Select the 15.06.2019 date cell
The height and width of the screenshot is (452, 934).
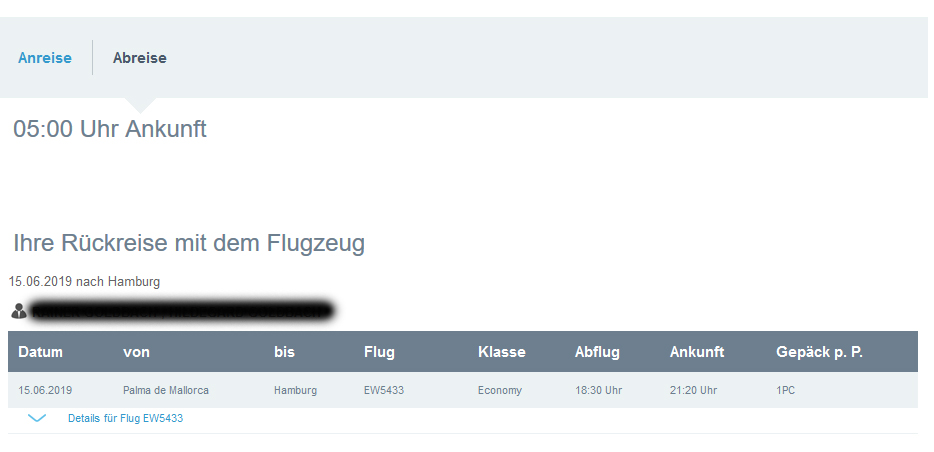(x=45, y=390)
